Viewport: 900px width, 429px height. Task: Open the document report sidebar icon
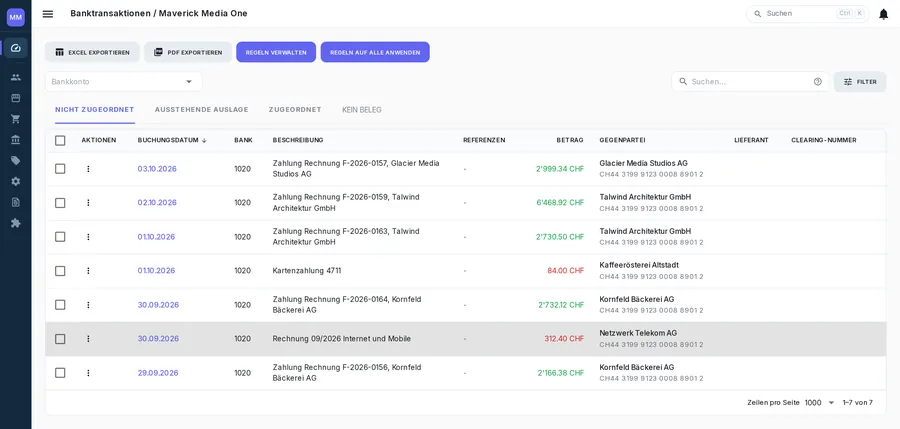pos(15,202)
